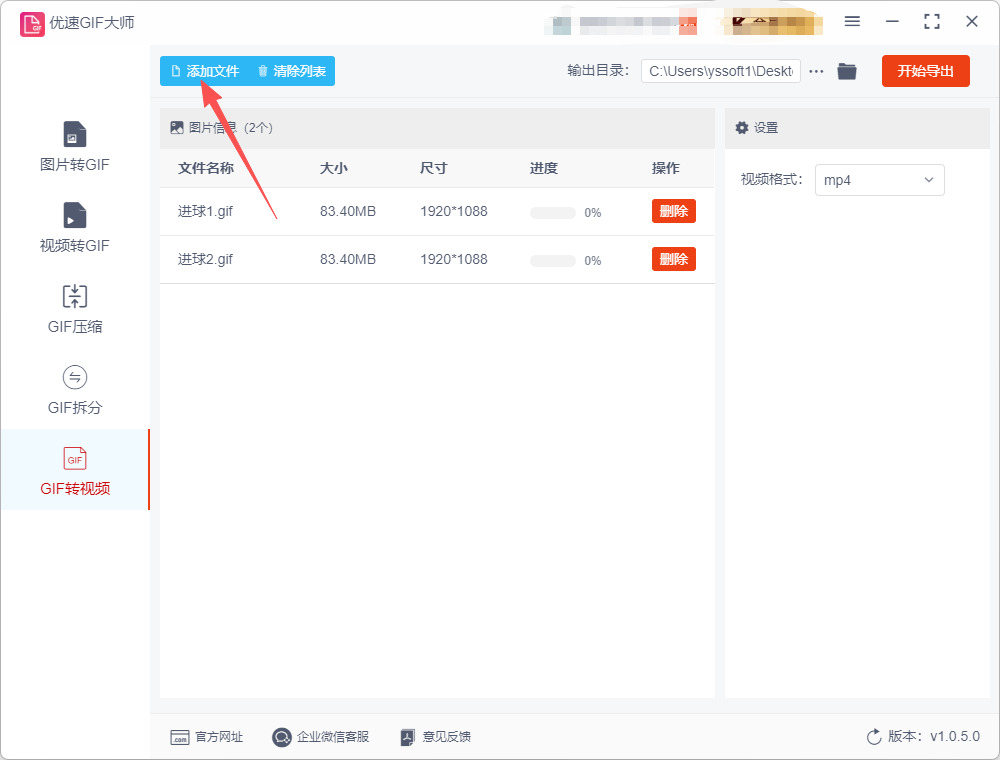Image resolution: width=1000 pixels, height=760 pixels.
Task: Open the GIF压缩 tool in the sidebar
Action: 75,309
